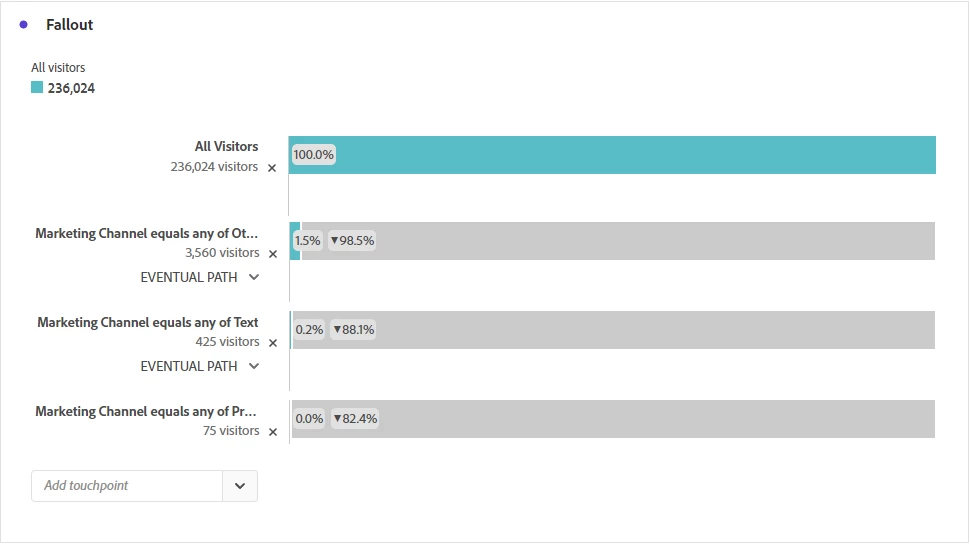Click the teal All visitors legend swatch
This screenshot has height=544, width=970.
click(37, 88)
